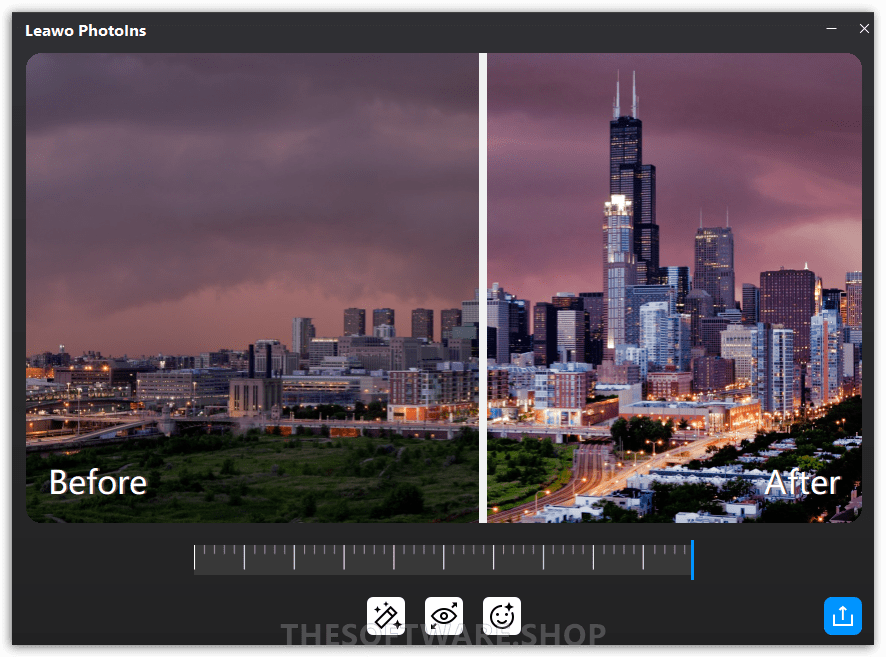Click the blue slider handle on ruler
Screen dimensions: 886x657
coord(692,560)
